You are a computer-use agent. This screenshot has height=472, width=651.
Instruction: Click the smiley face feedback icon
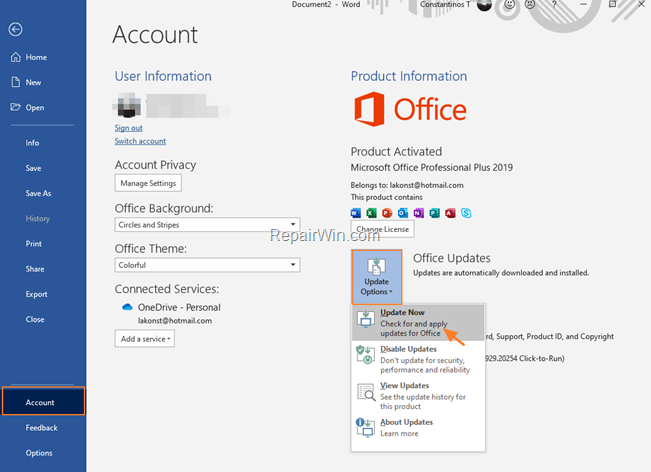point(509,4)
